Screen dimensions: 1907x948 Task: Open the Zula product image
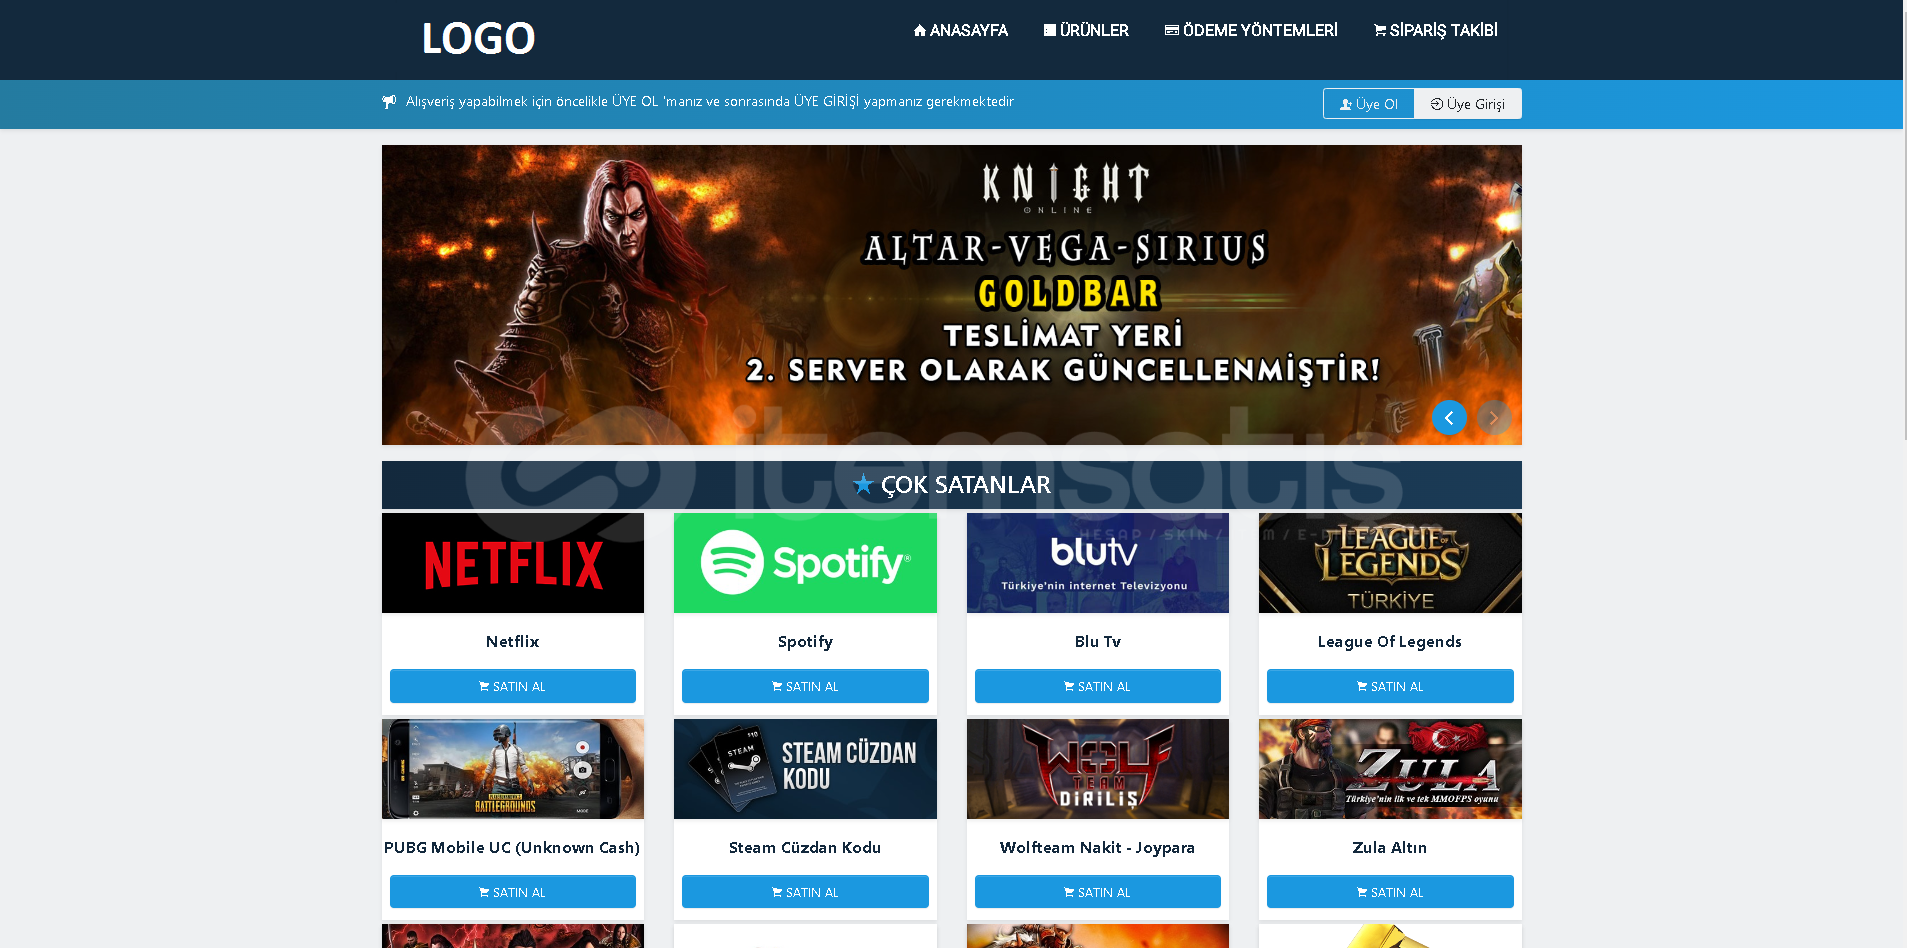(x=1390, y=769)
